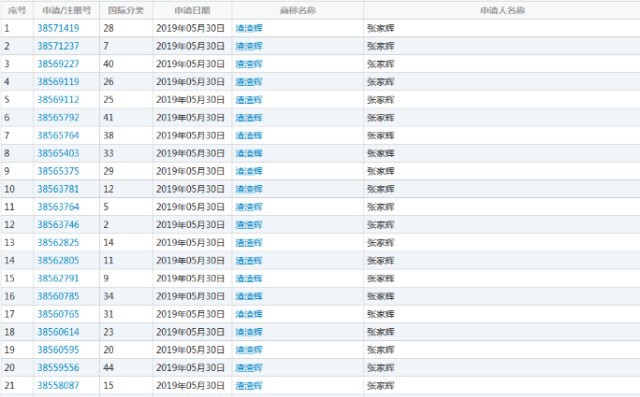Click trademark name 渣渣辉 in row 19
640x397 pixels.
click(x=249, y=350)
